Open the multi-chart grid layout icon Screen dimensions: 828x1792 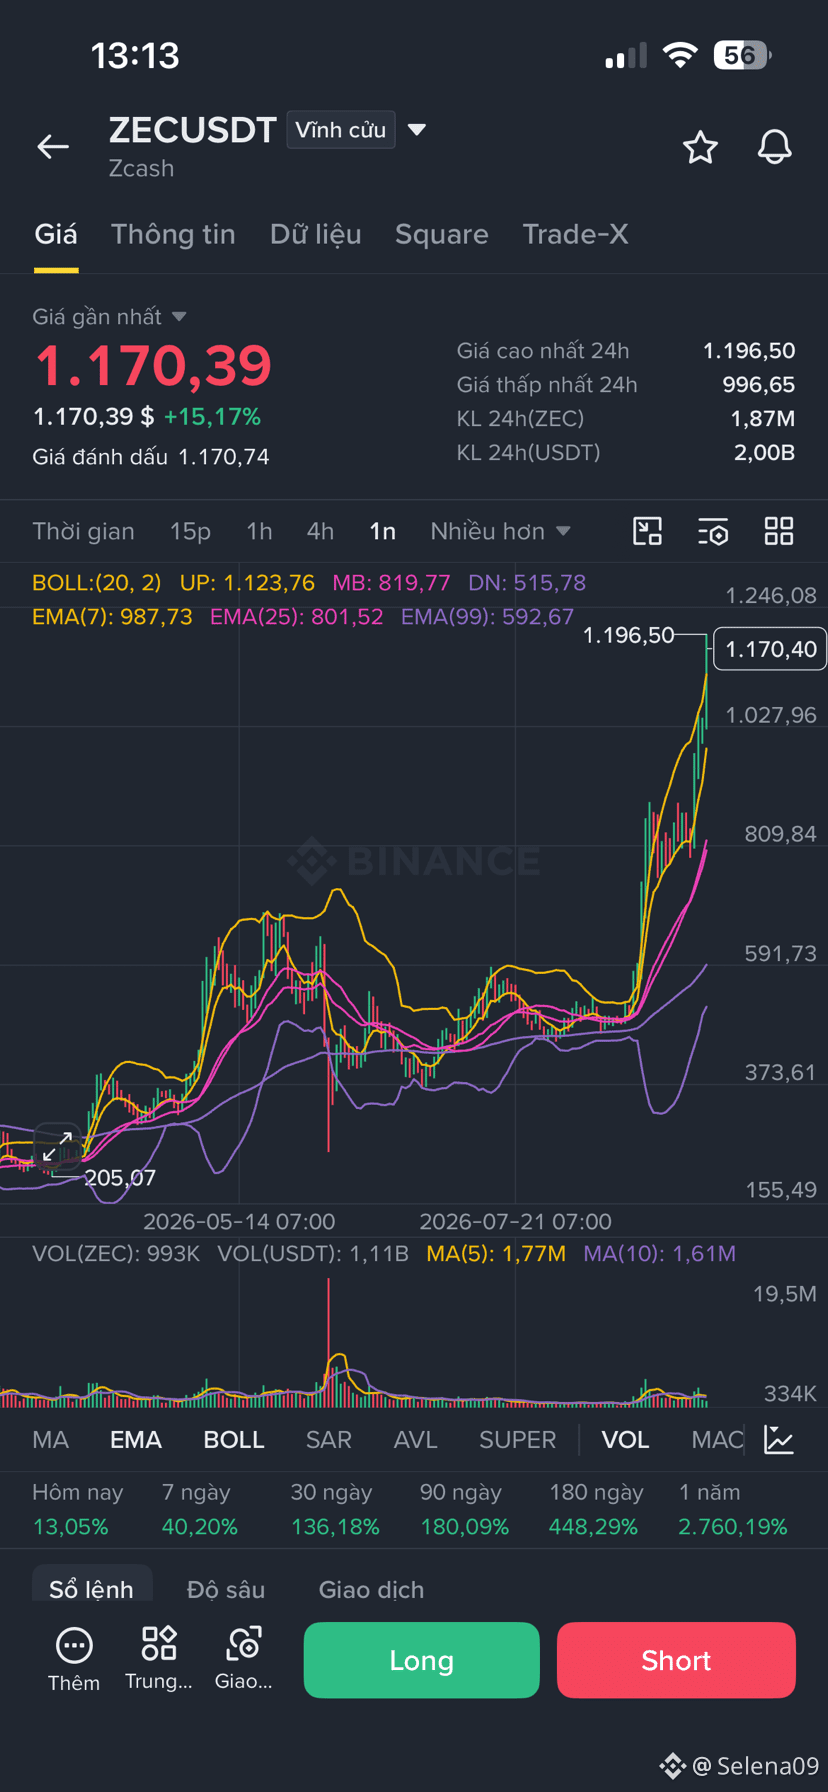[x=779, y=531]
